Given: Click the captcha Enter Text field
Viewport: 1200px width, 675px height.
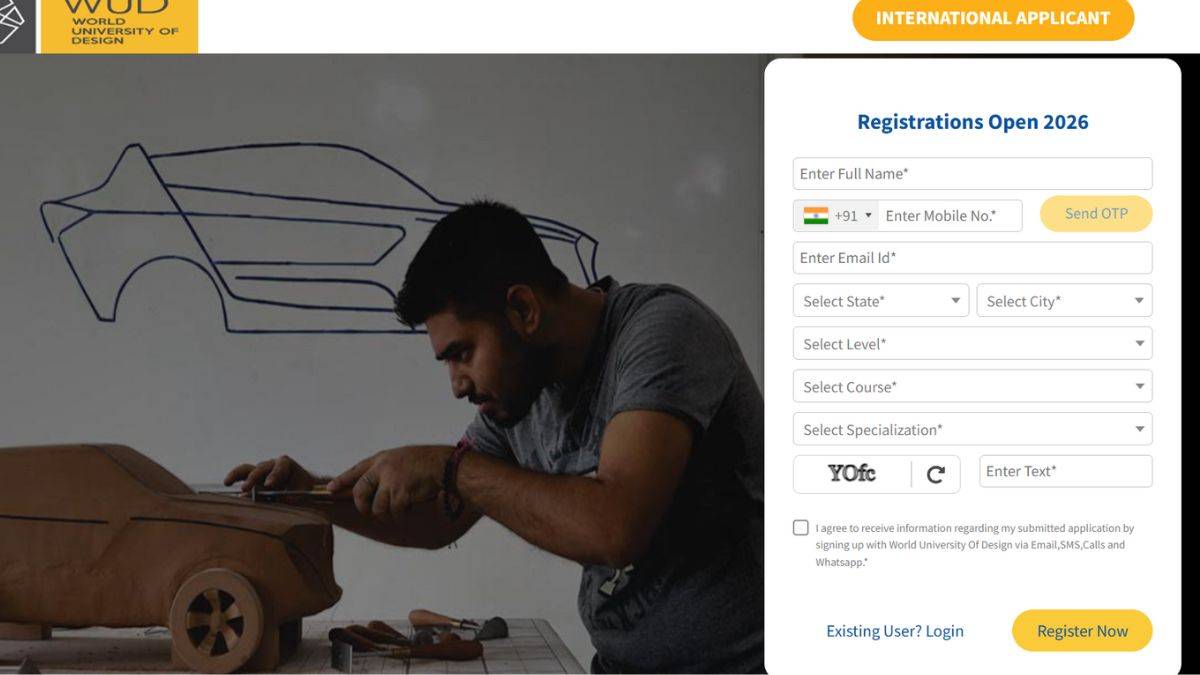Looking at the screenshot, I should (x=1065, y=472).
